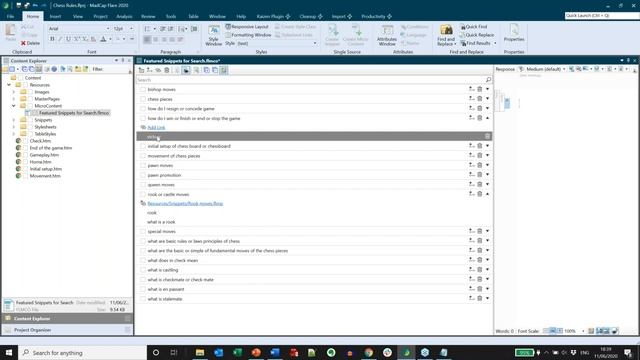This screenshot has height=360, width=640.
Task: Switch to the Insert ribbon tab
Action: [55, 16]
